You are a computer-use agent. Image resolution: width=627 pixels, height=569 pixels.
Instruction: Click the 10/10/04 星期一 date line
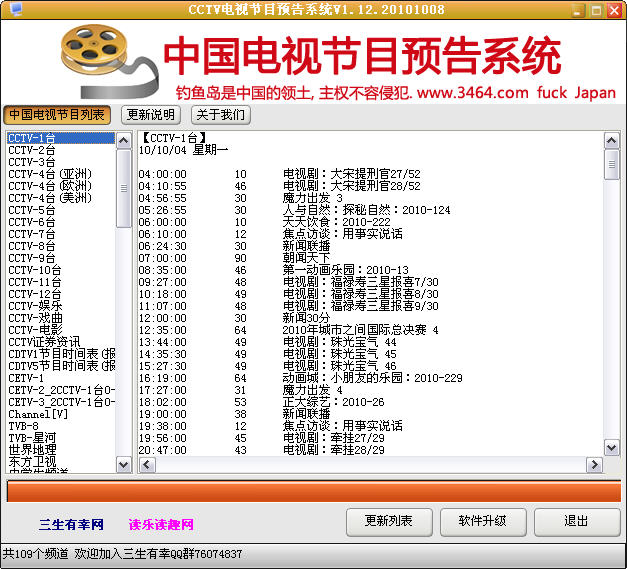(x=183, y=150)
